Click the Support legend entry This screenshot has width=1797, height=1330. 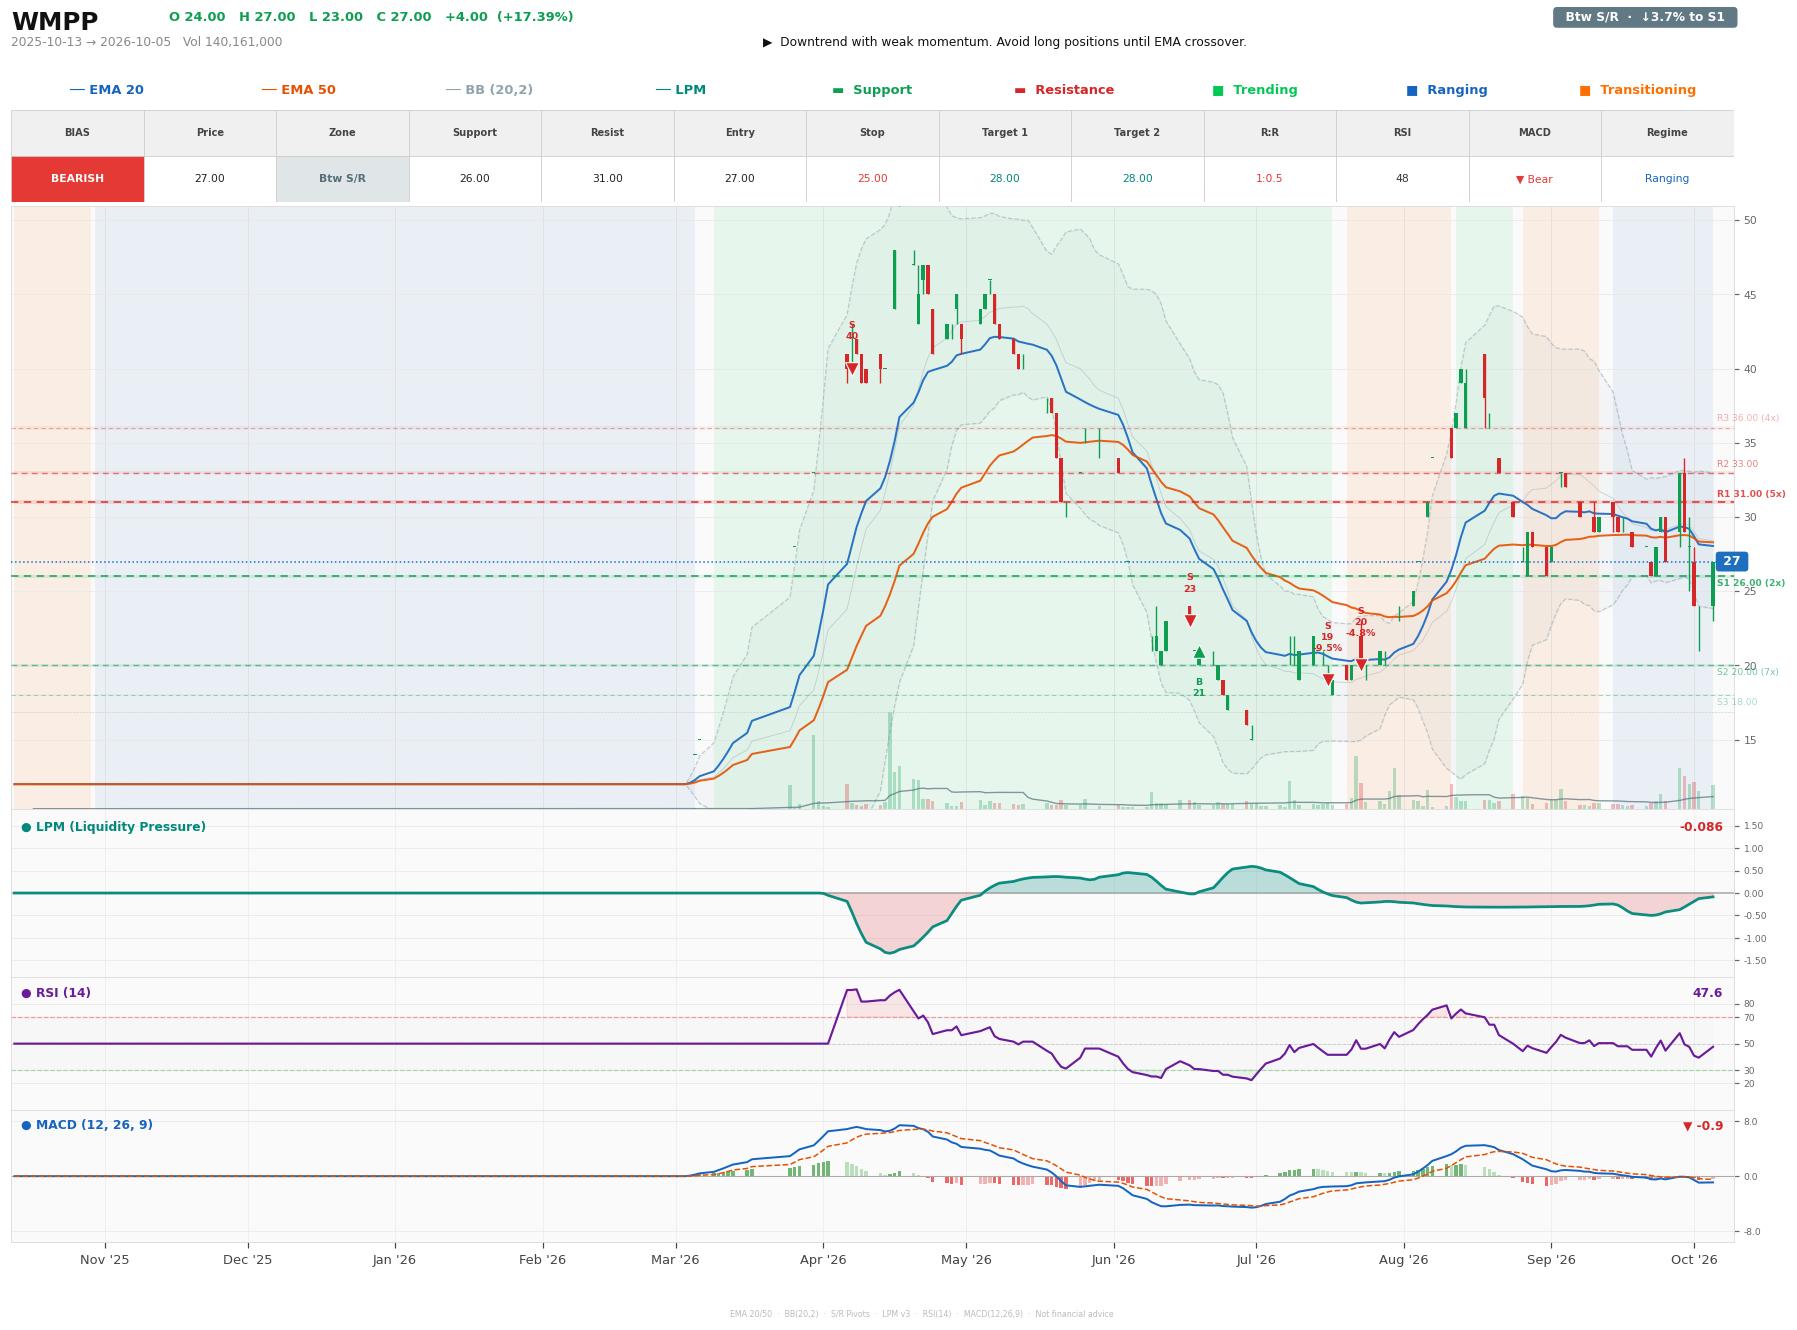point(872,90)
